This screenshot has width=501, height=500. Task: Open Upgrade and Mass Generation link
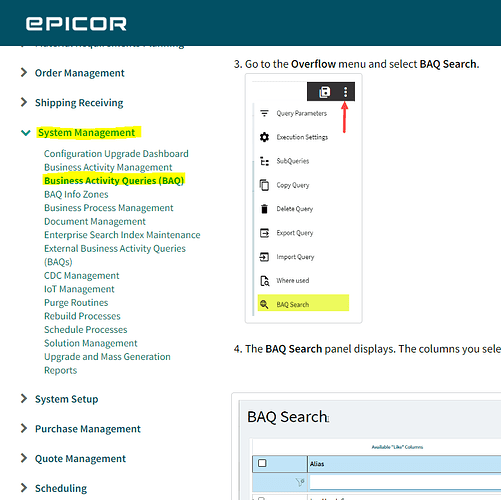click(x=107, y=357)
